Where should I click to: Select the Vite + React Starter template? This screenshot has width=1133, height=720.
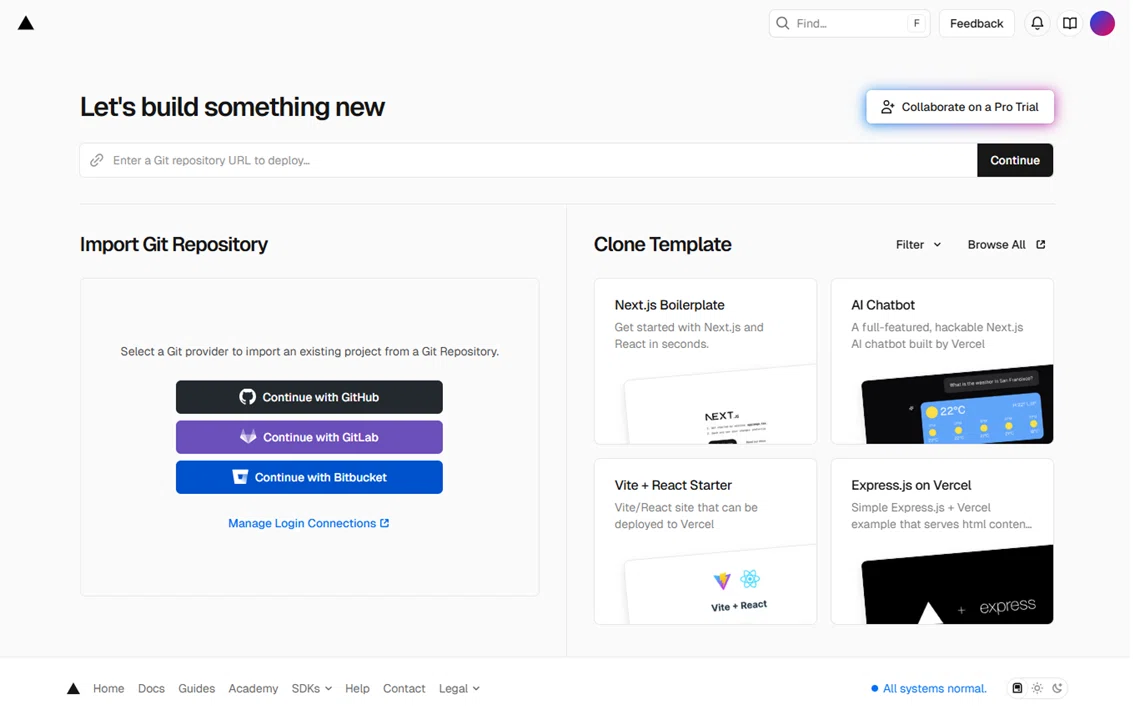[705, 541]
